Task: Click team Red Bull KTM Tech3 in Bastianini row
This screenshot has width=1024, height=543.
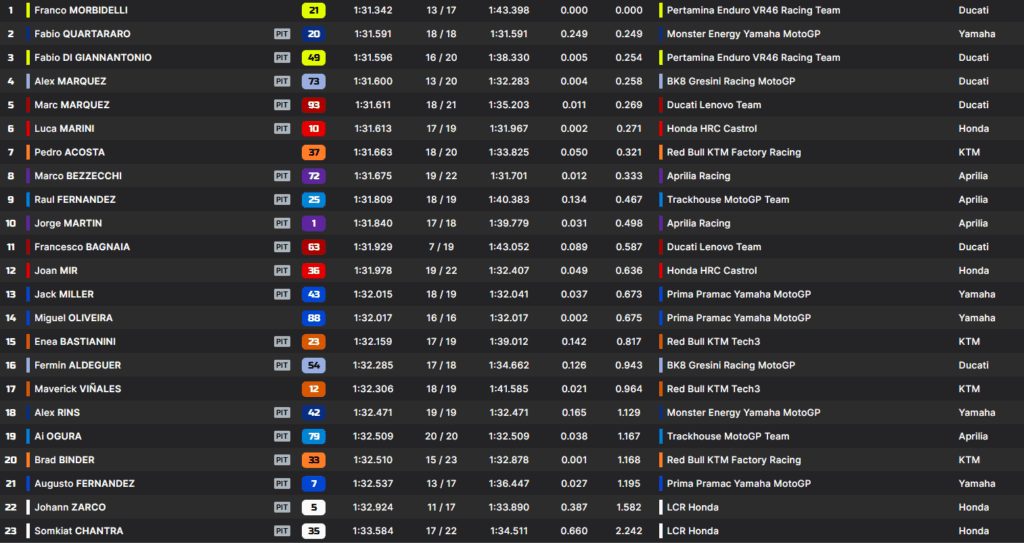Action: pyautogui.click(x=714, y=341)
